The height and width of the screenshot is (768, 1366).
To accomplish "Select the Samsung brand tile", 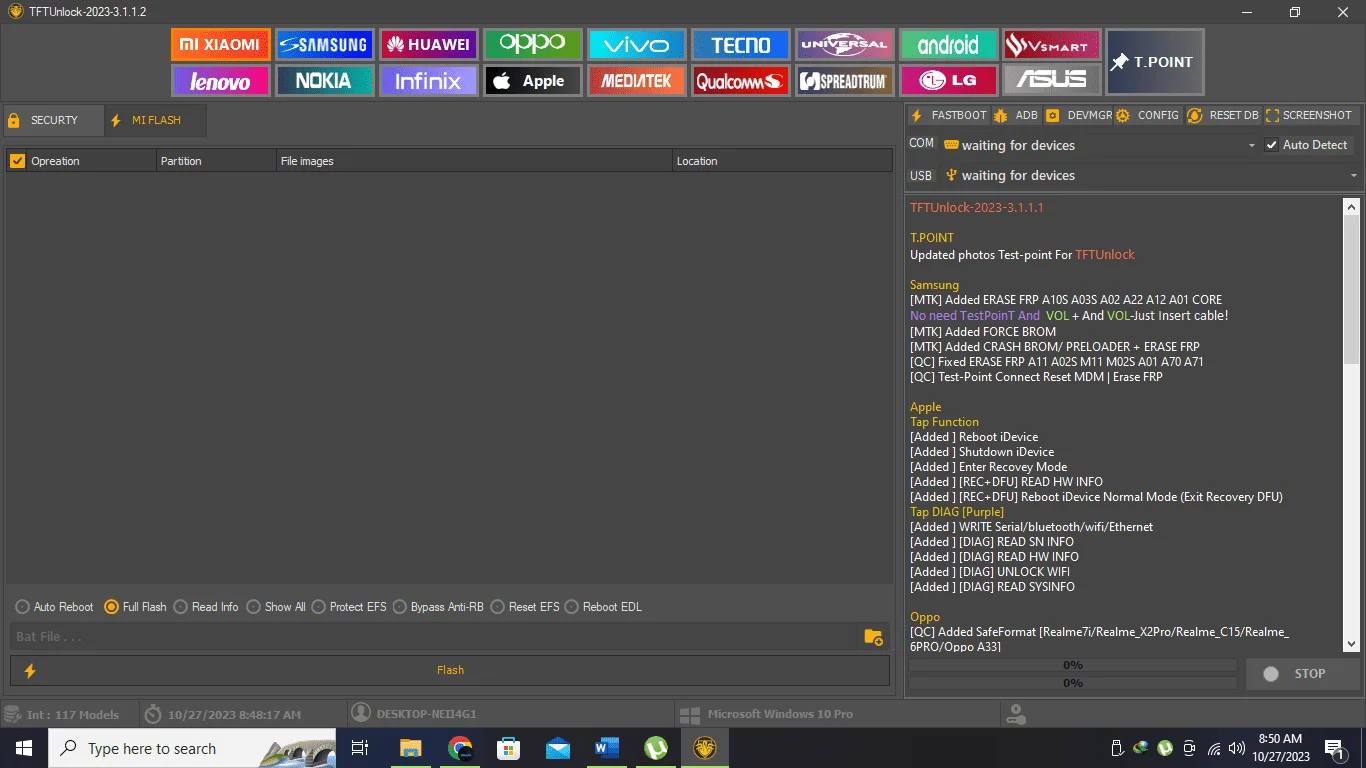I will (324, 45).
